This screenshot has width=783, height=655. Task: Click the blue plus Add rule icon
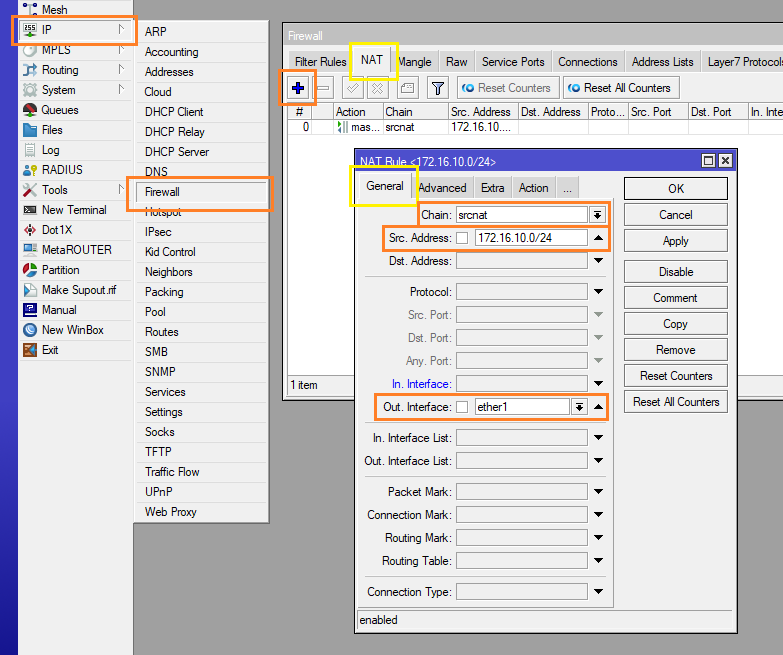298,88
